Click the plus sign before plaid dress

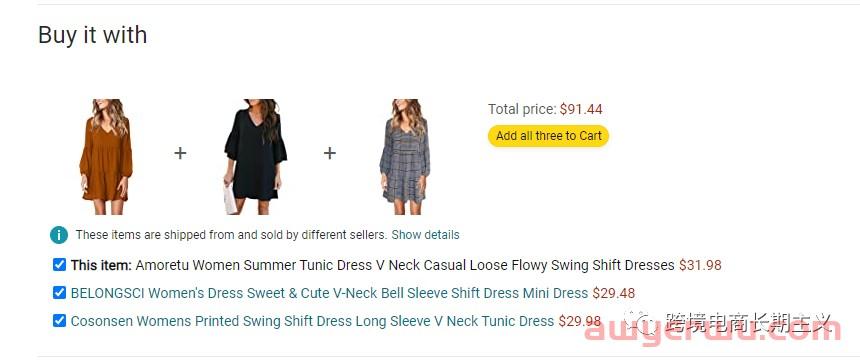tap(329, 153)
